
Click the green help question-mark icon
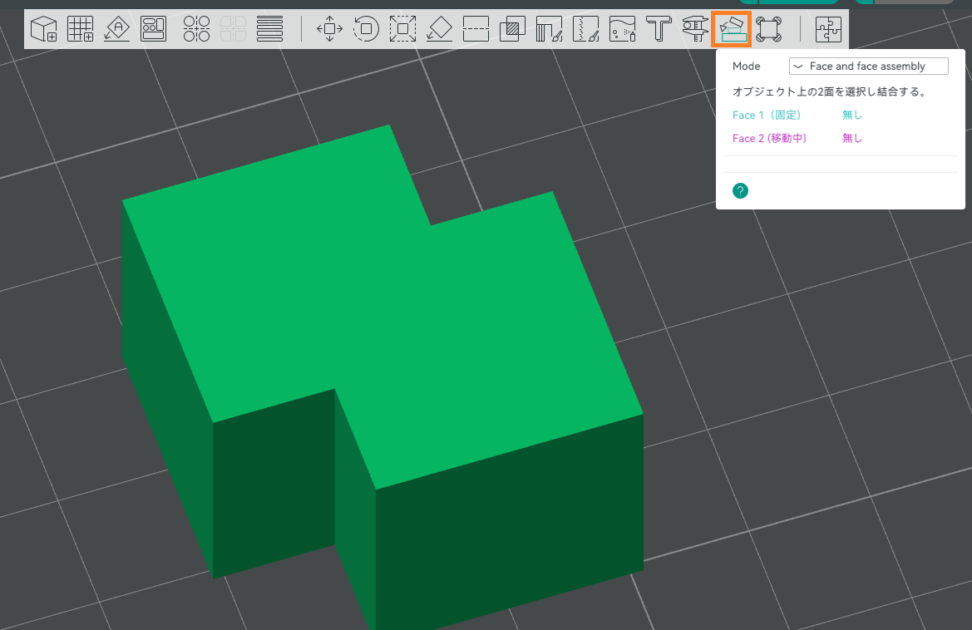pyautogui.click(x=740, y=190)
